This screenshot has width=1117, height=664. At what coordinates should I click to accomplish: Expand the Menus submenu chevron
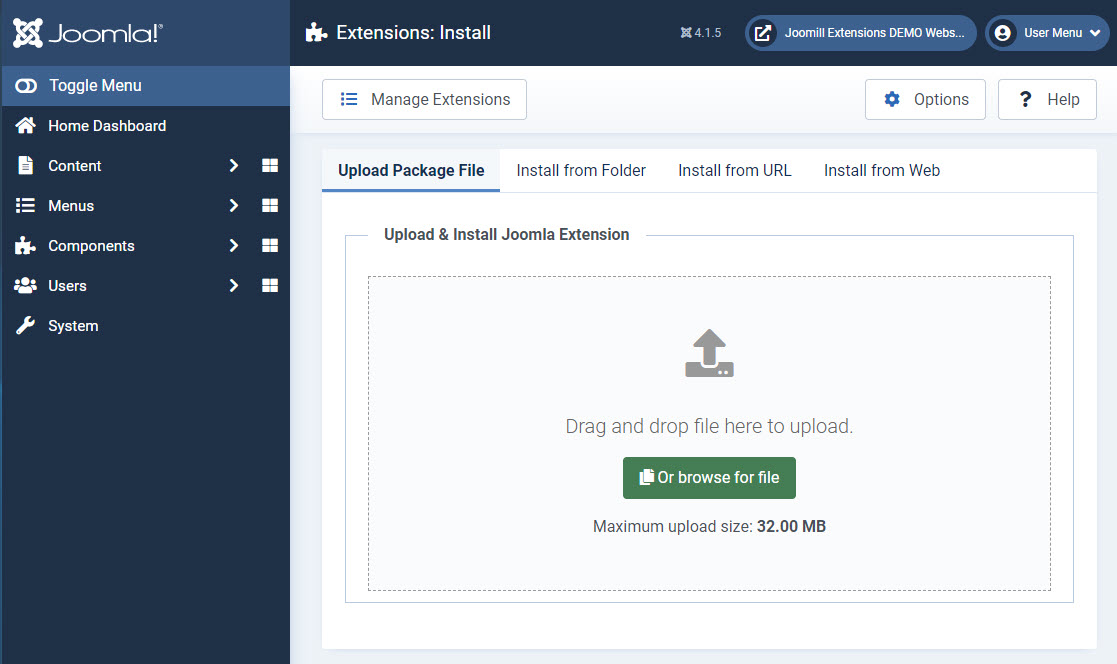click(x=234, y=206)
